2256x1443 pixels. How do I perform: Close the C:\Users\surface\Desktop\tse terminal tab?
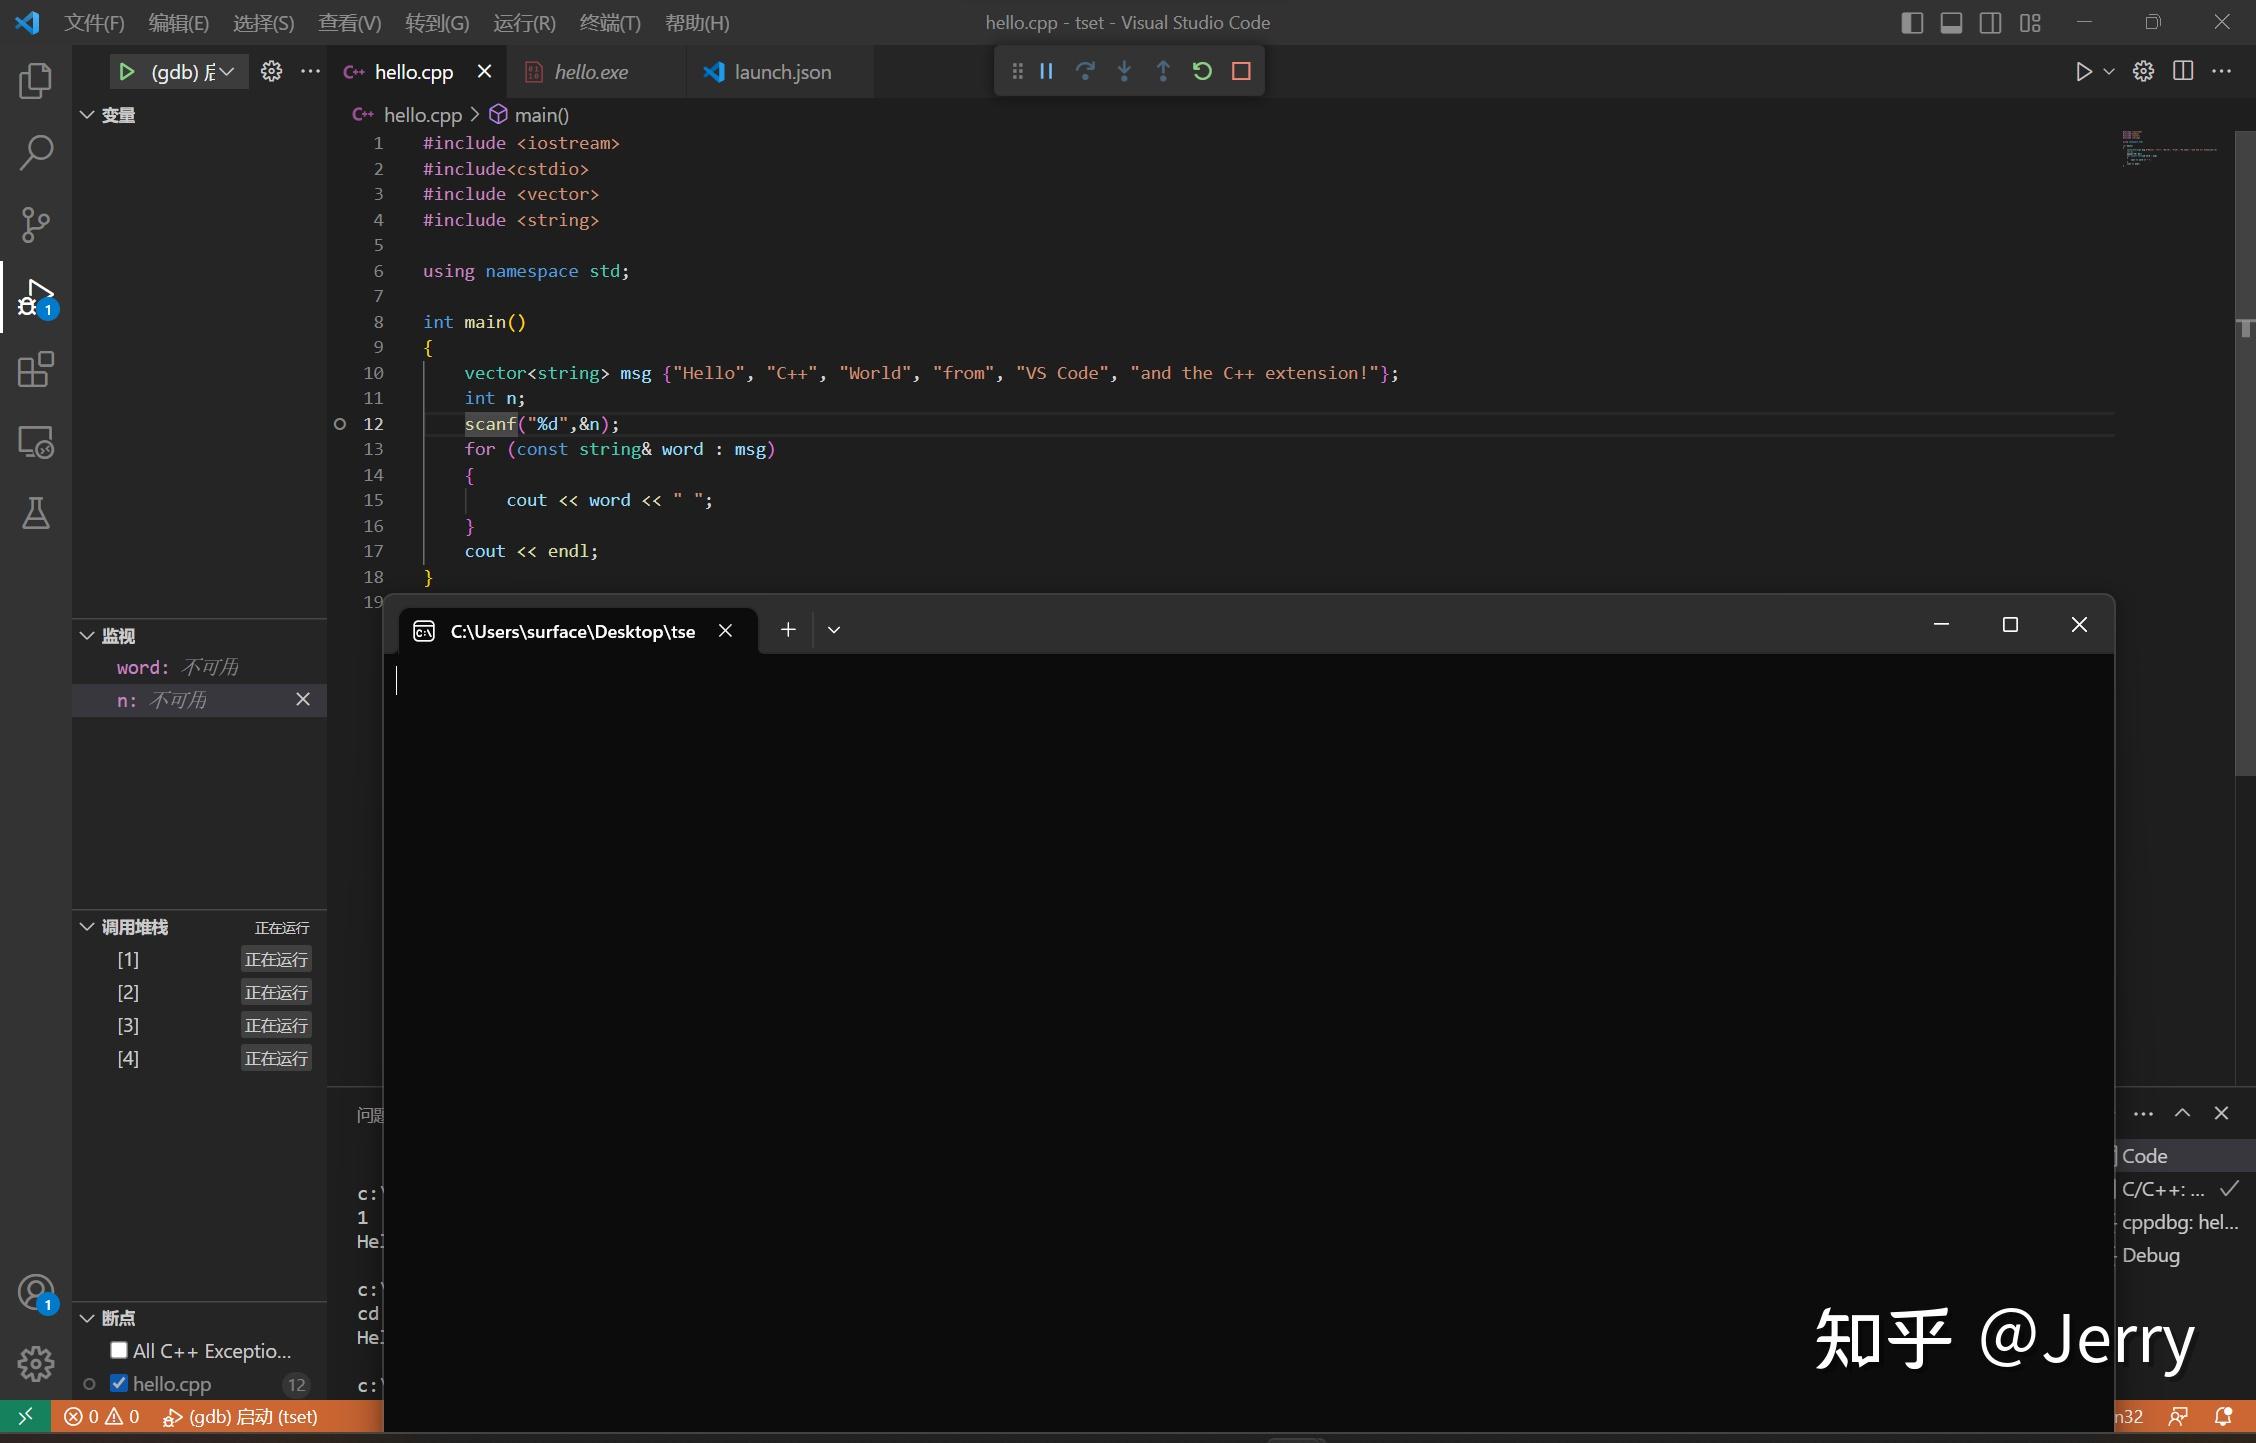pos(726,631)
